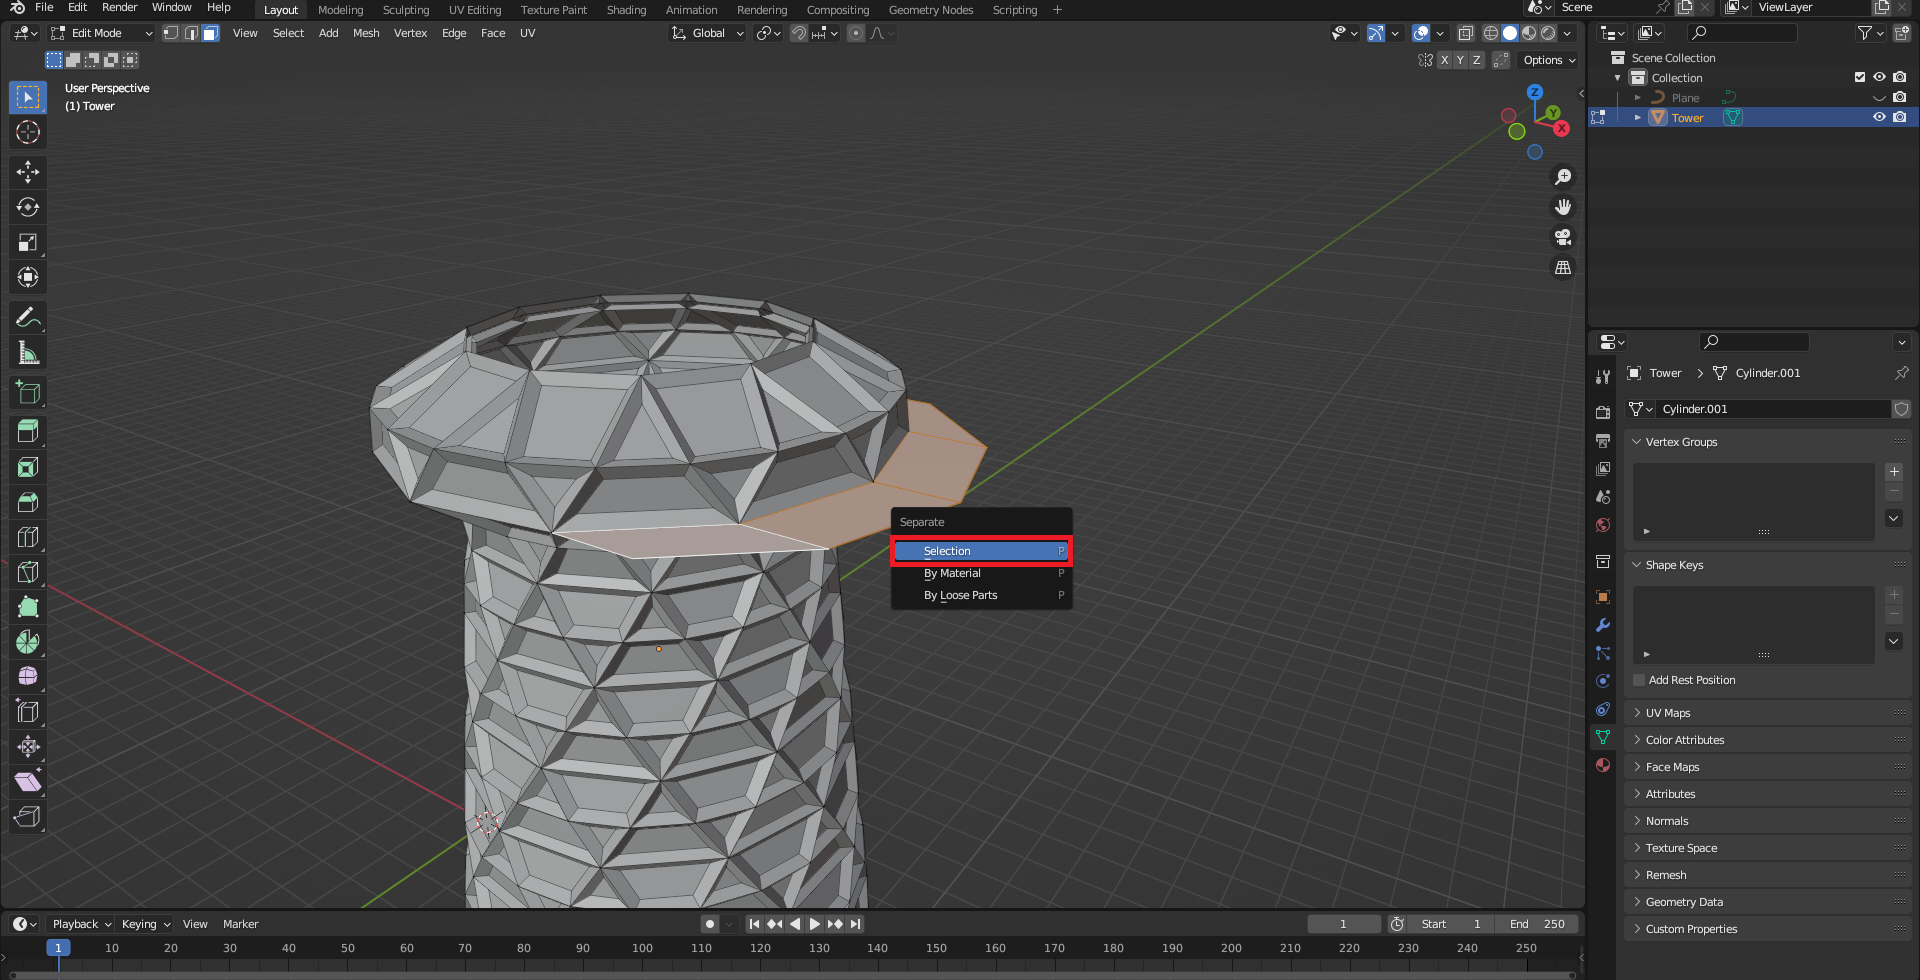Screen dimensions: 1920x980
Task: Select the Bevel tool
Action: pos(28,502)
